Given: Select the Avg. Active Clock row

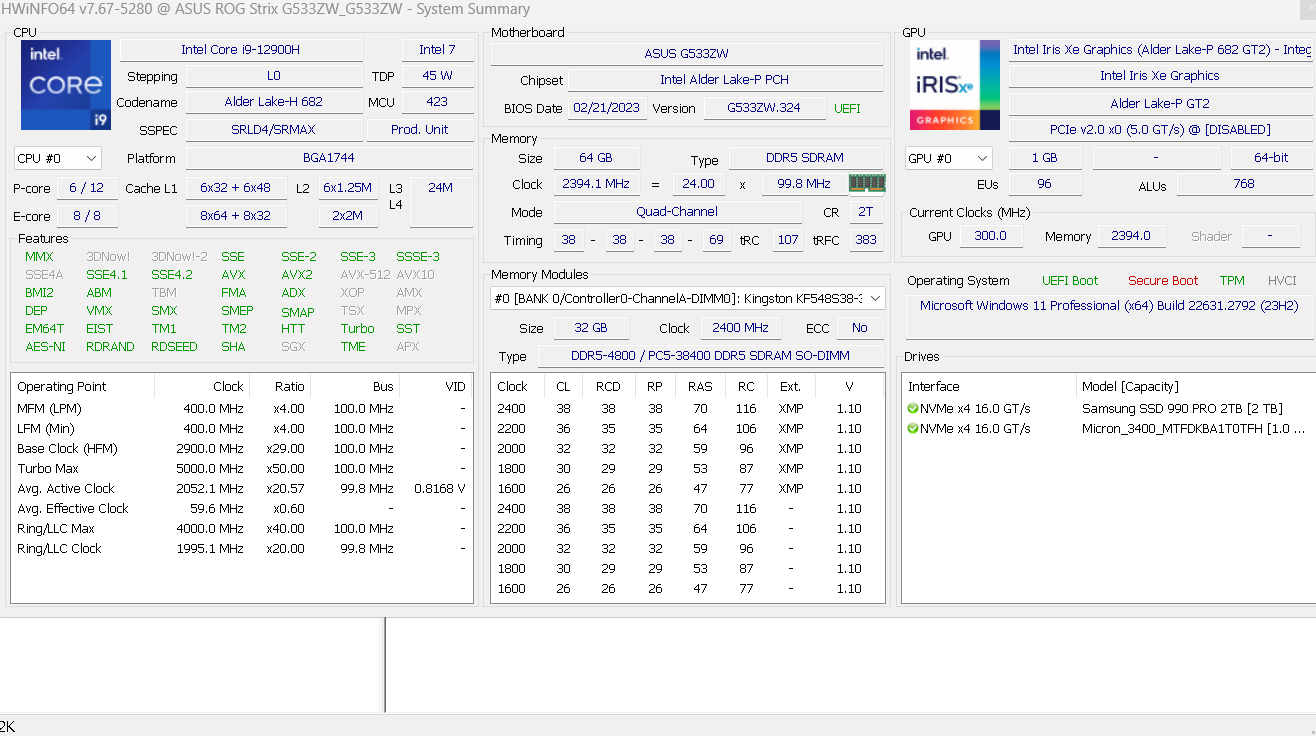Looking at the screenshot, I should (x=241, y=488).
